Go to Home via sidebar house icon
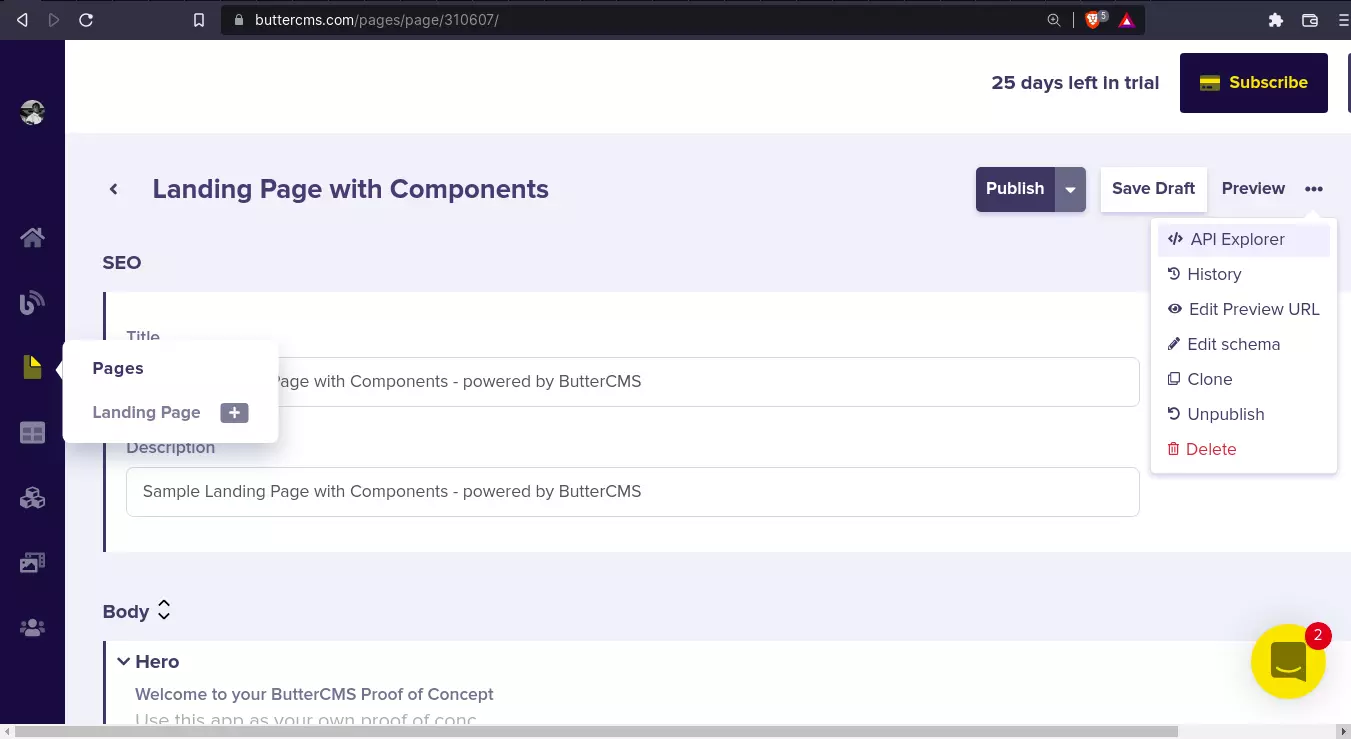Screen dimensions: 1351x739 (x=32, y=237)
